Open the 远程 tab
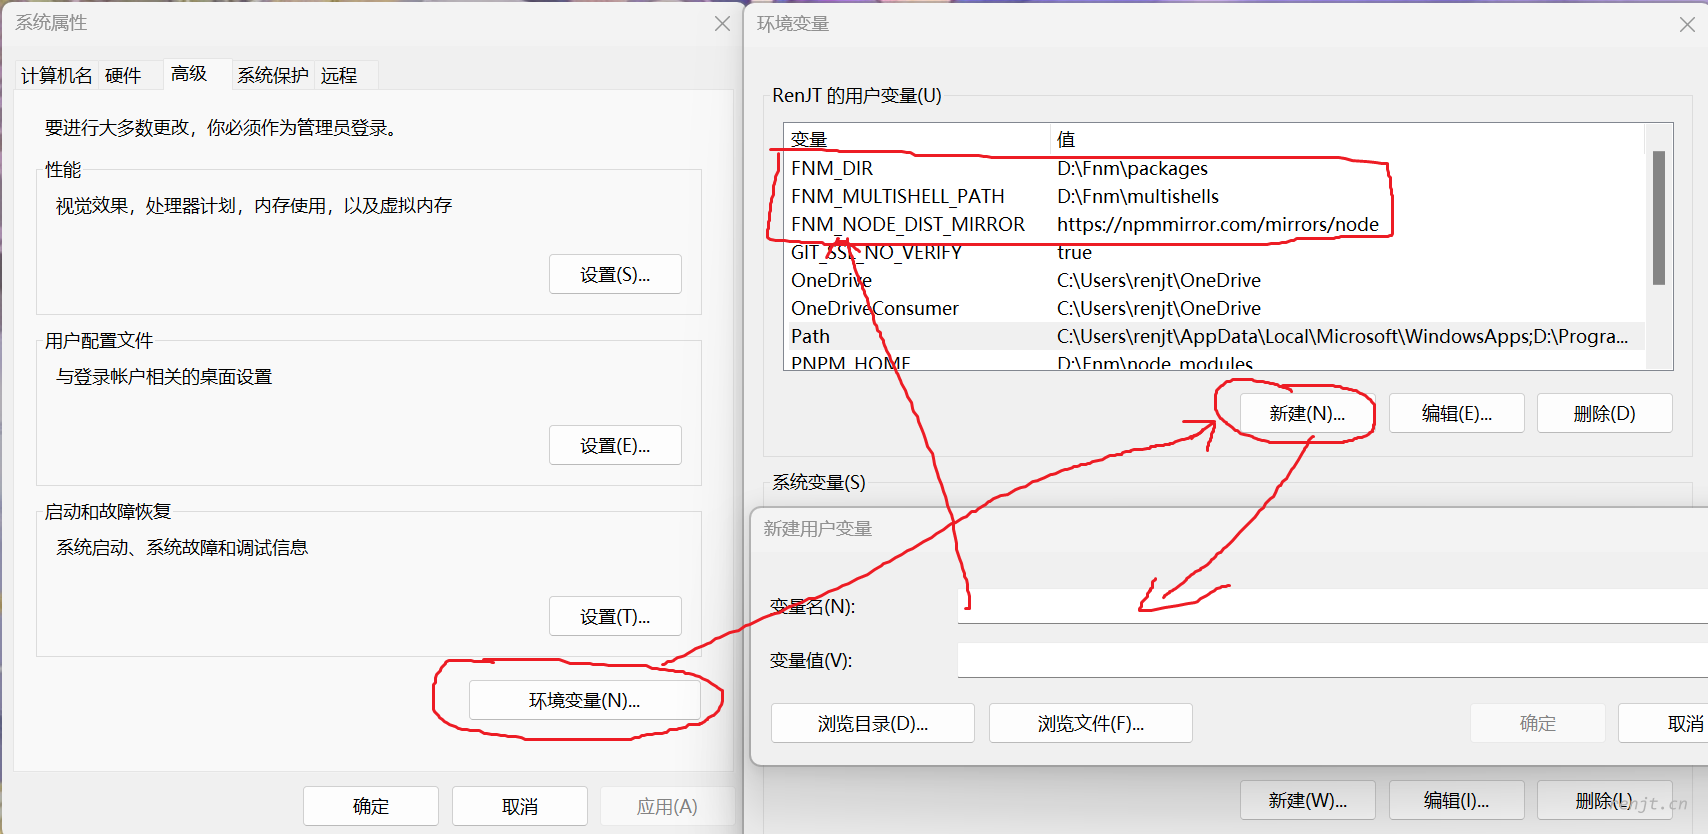 [x=339, y=76]
